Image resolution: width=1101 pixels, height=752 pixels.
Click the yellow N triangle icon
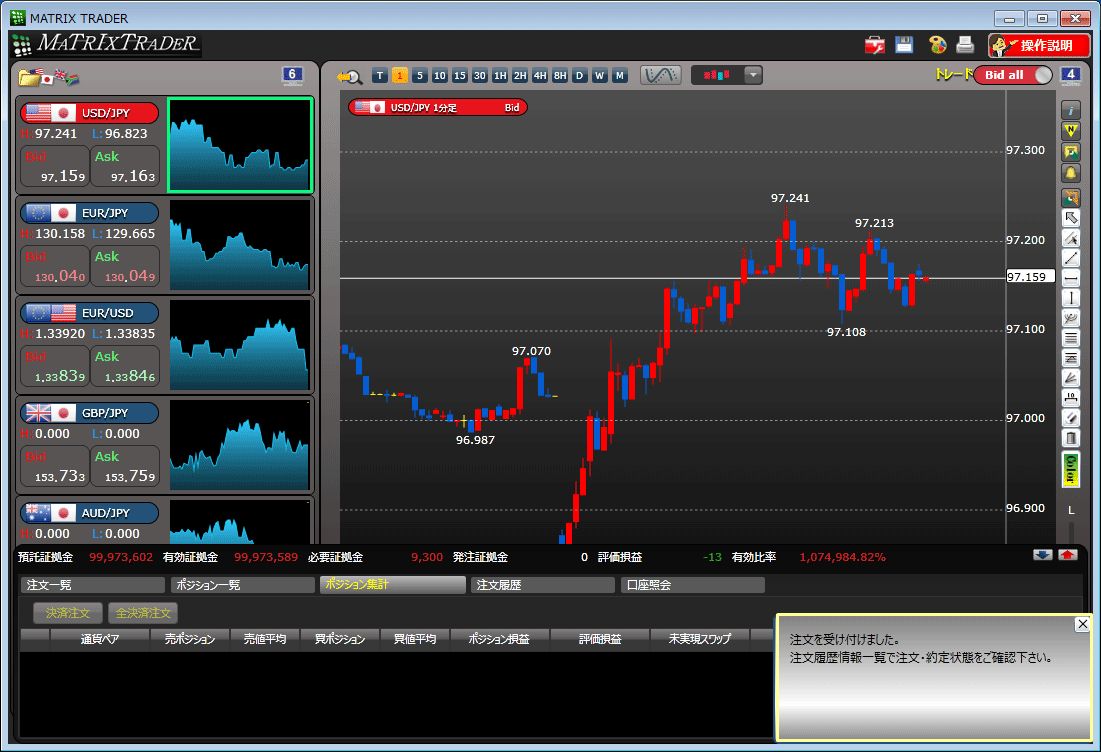pyautogui.click(x=1070, y=131)
